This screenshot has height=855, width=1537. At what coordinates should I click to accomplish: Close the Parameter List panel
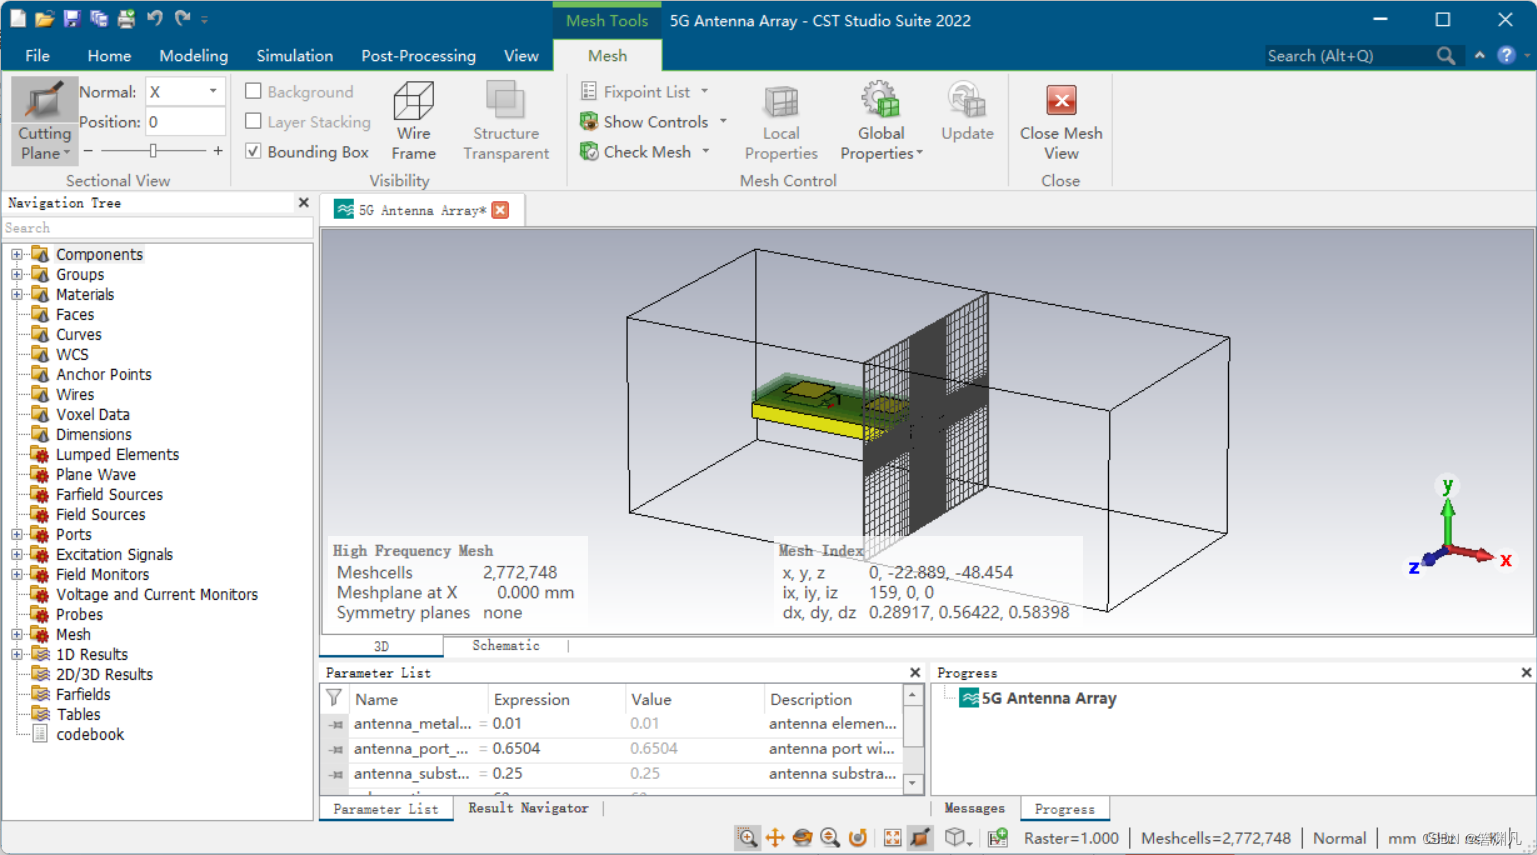[x=915, y=673]
